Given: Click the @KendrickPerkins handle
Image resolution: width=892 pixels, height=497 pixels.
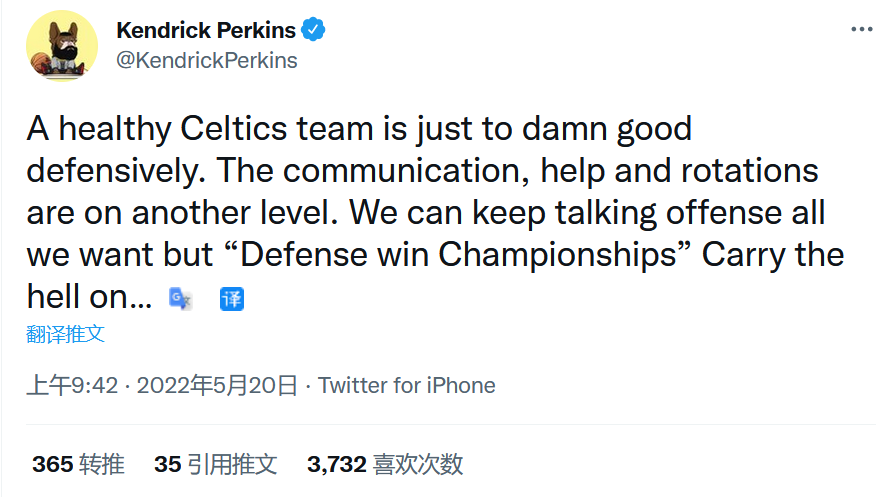Looking at the screenshot, I should tap(207, 60).
